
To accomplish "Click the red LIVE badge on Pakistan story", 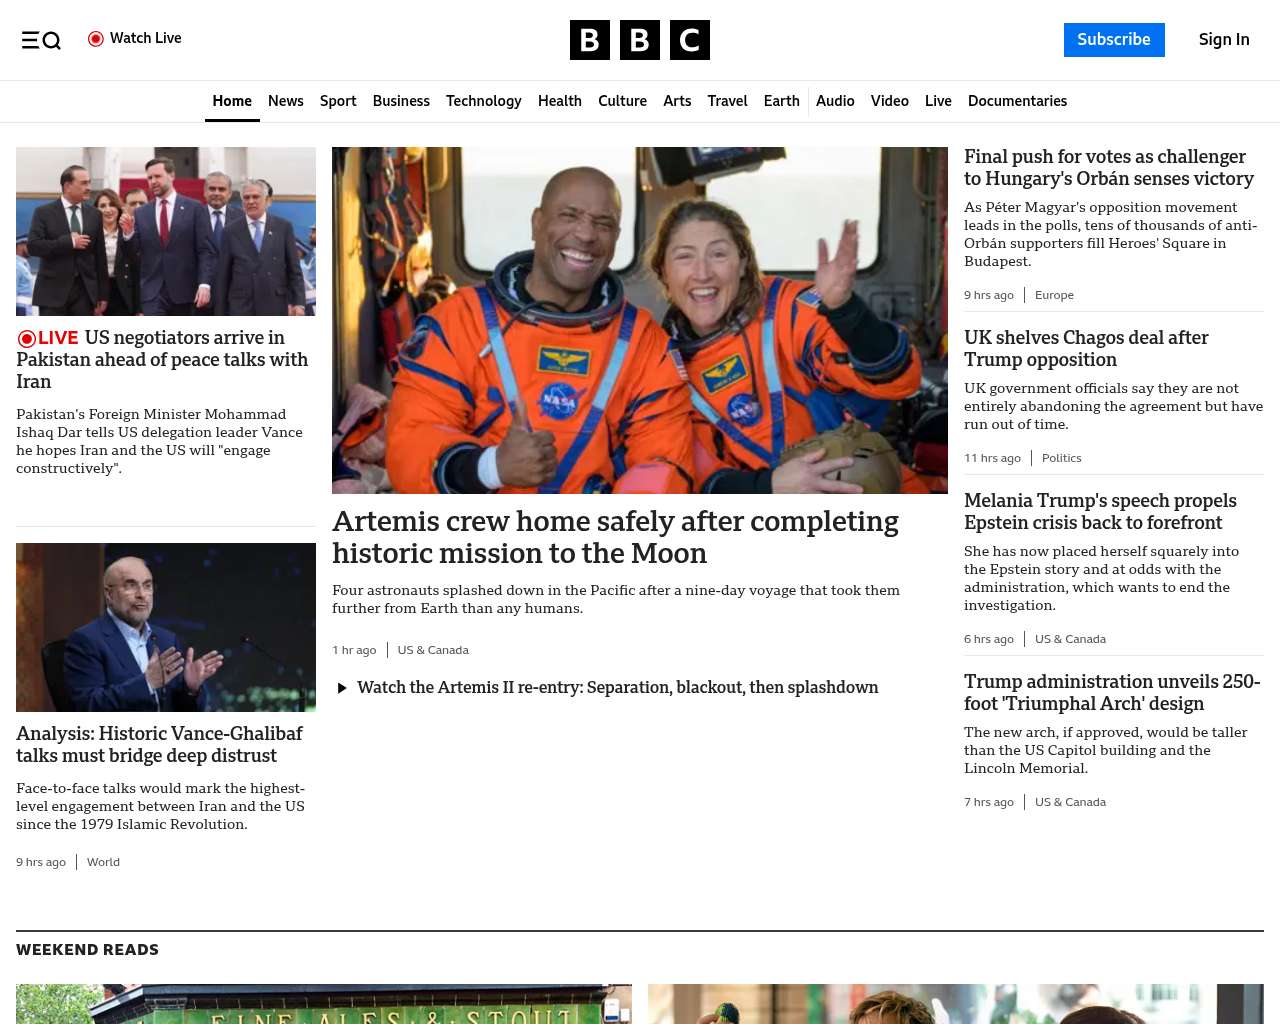I will click(x=48, y=338).
